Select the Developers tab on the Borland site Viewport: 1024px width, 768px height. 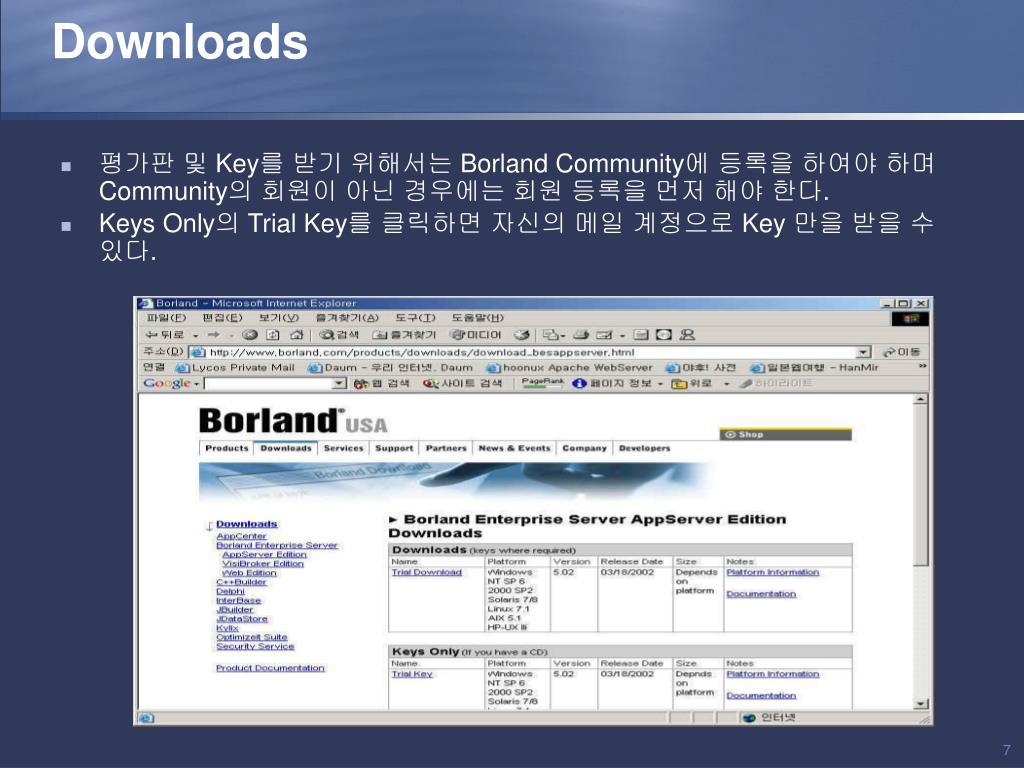point(645,448)
